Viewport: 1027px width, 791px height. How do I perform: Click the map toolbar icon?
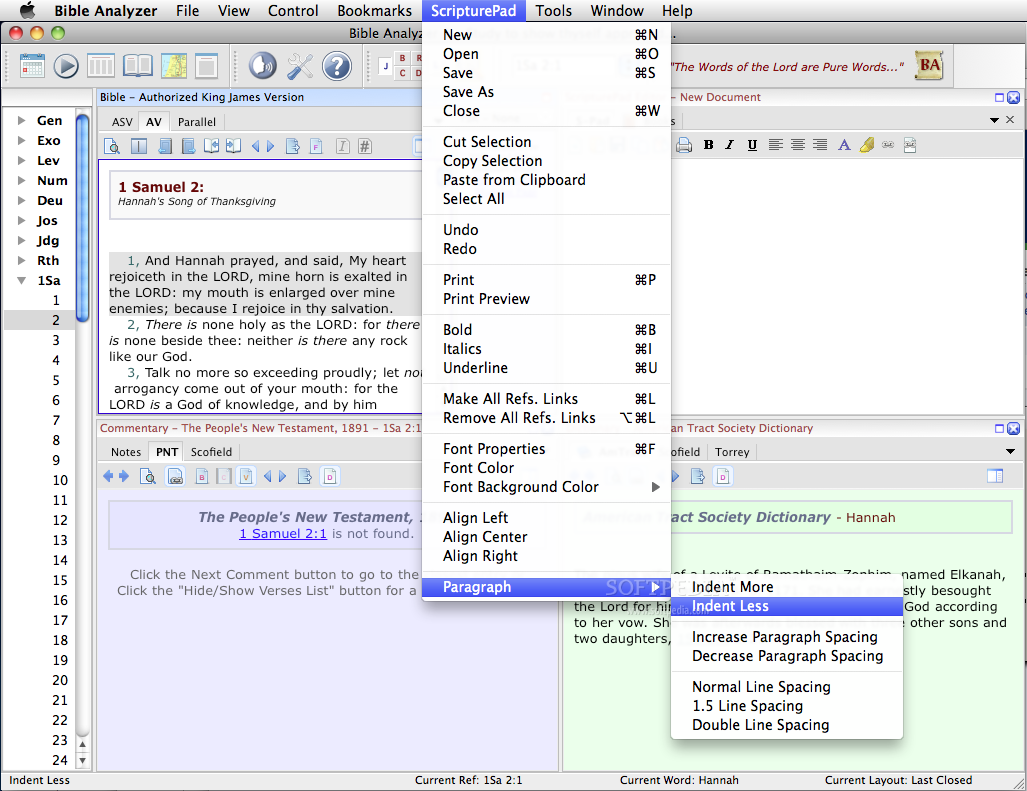coord(174,65)
